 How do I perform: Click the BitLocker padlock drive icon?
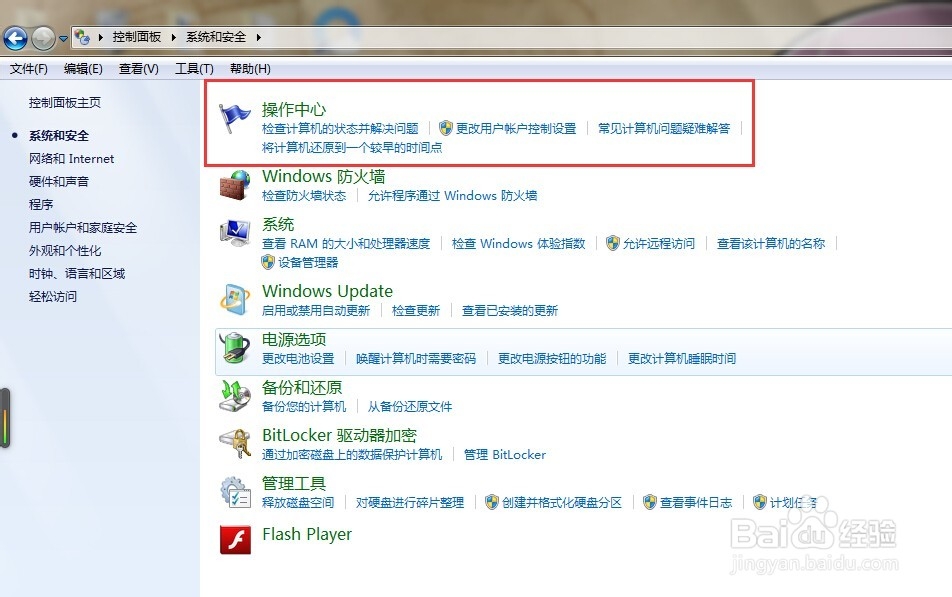(234, 444)
